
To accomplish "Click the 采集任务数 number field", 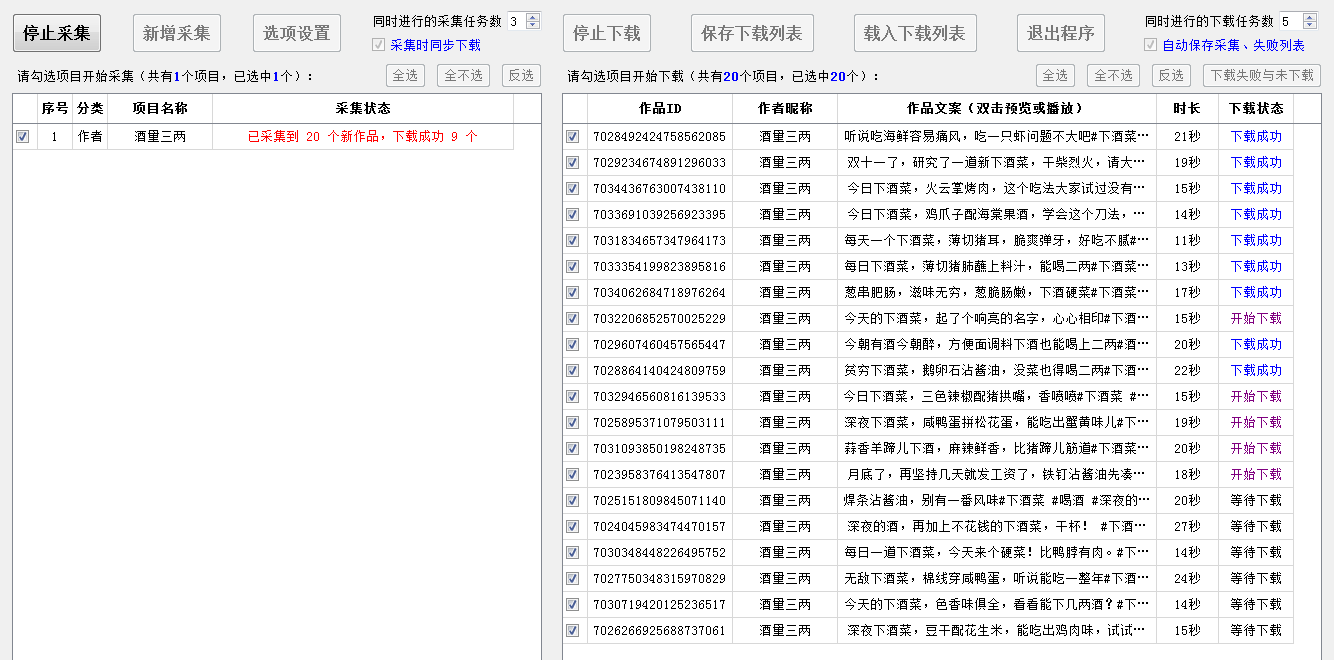I will coord(515,21).
